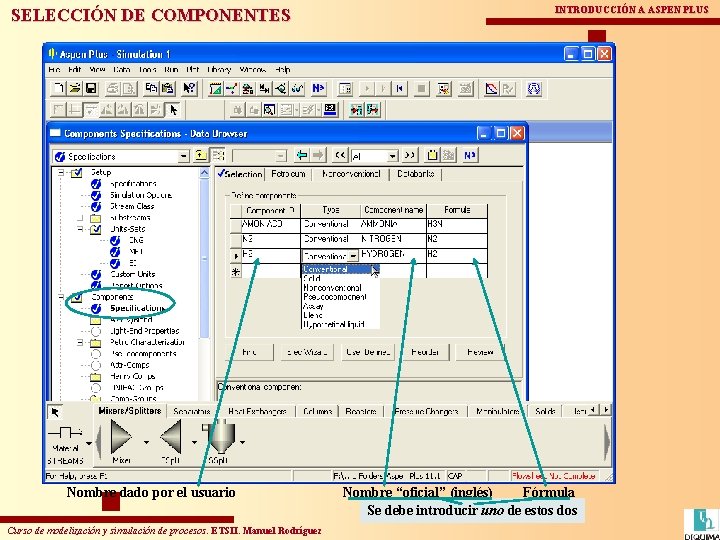Choose Hypothetical liquid in the Type list
This screenshot has height=540, width=720.
click(340, 324)
